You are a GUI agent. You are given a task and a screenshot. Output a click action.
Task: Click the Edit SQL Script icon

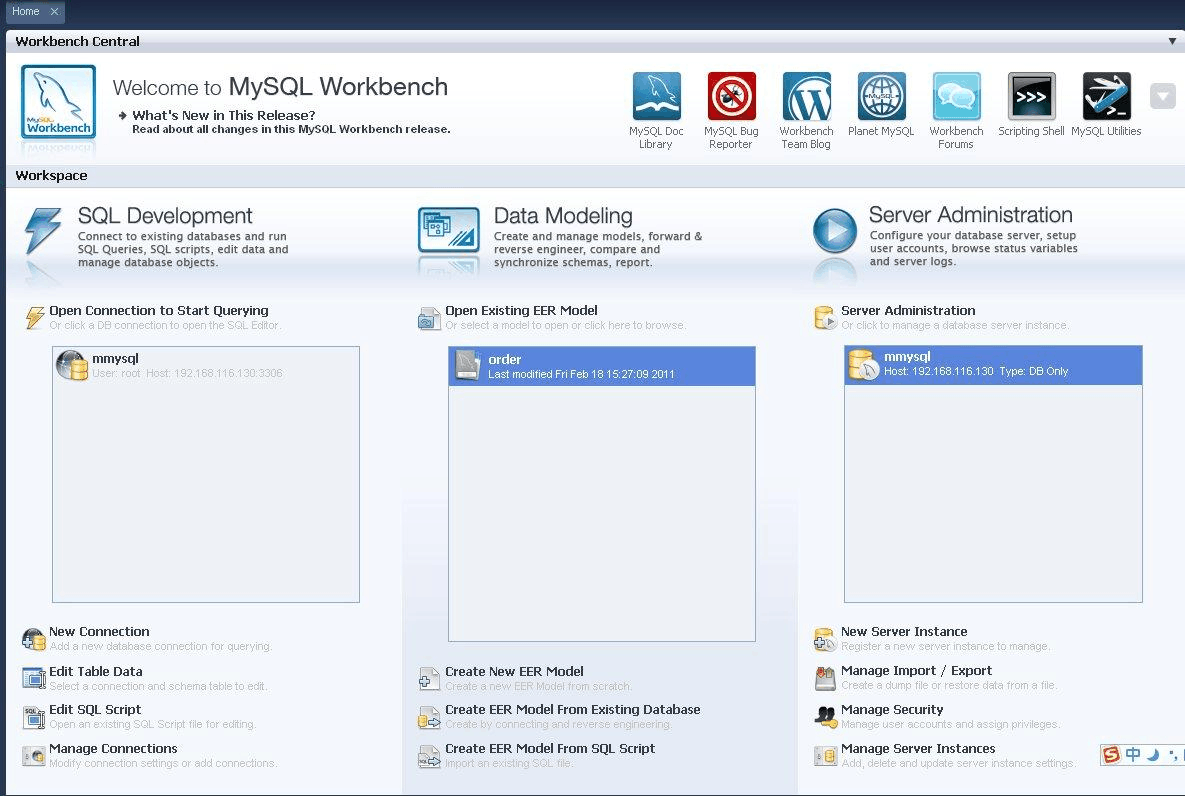(34, 717)
